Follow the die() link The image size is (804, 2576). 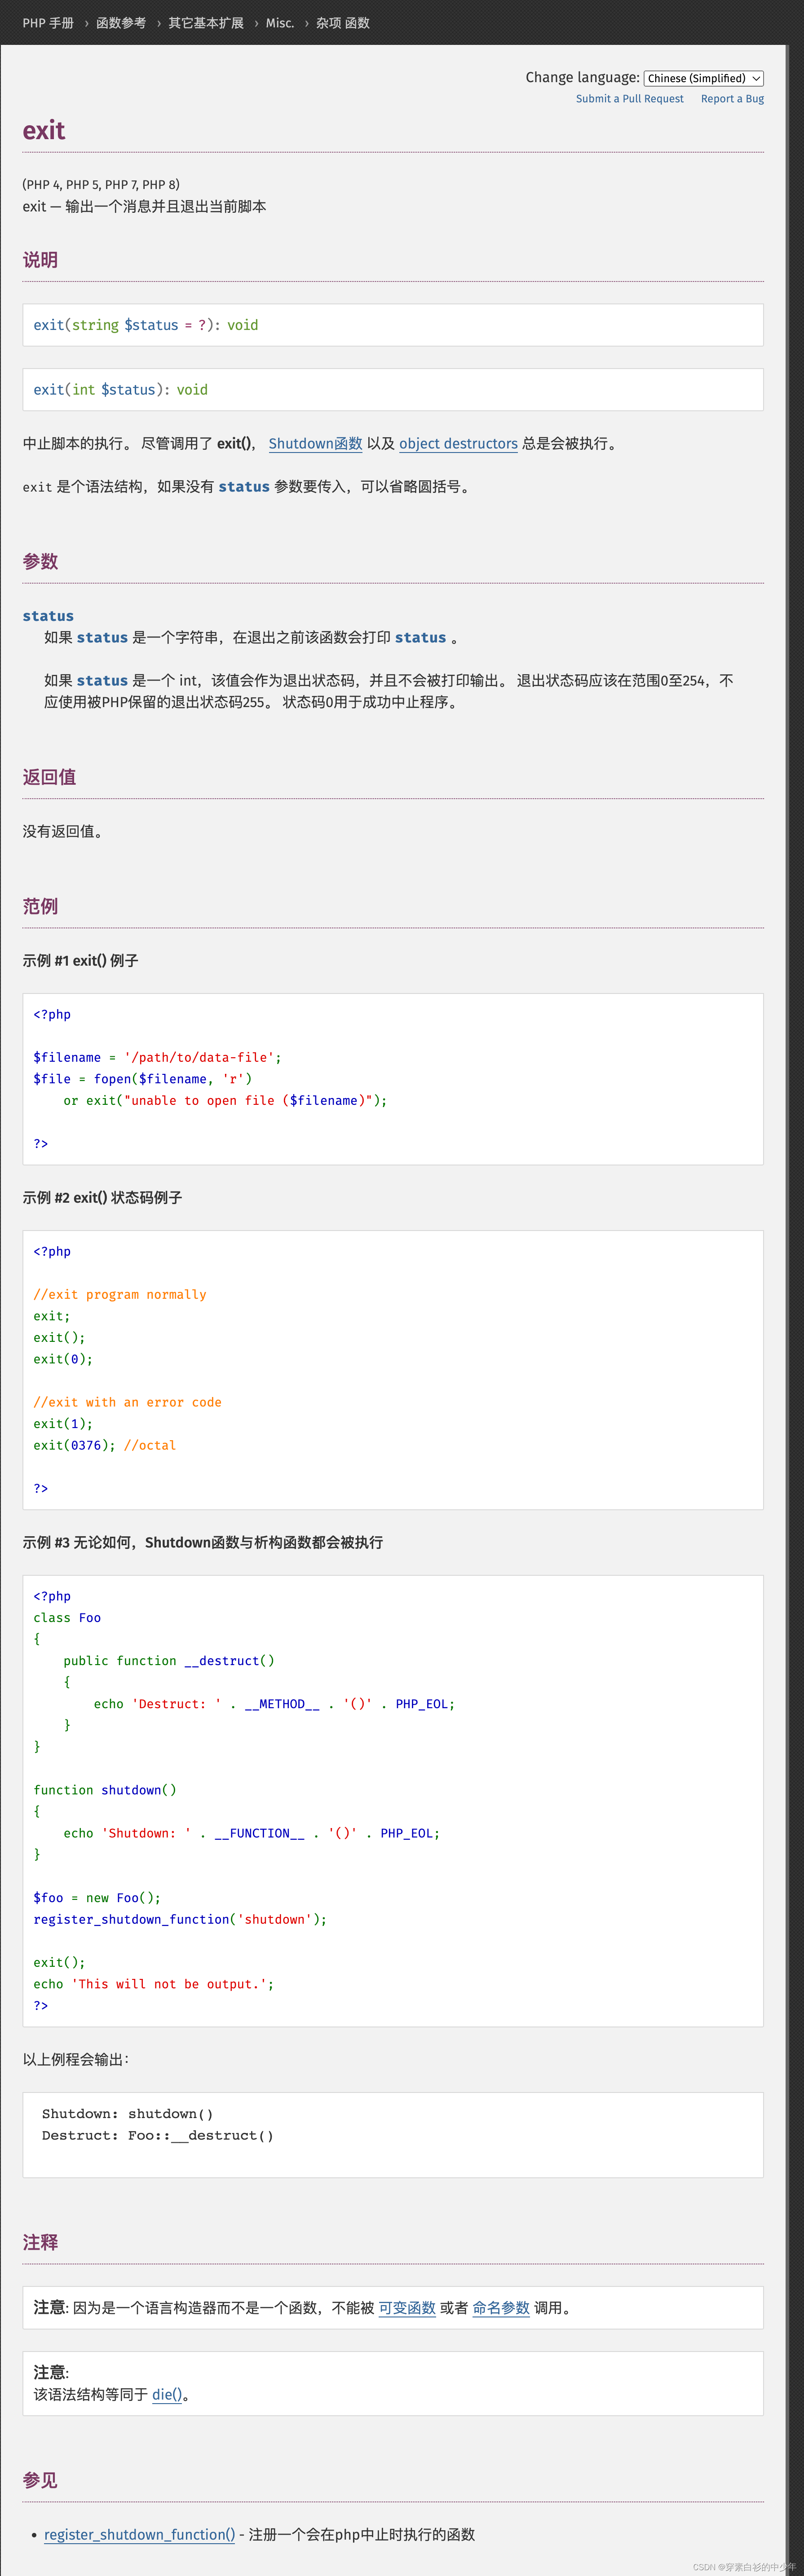167,2394
